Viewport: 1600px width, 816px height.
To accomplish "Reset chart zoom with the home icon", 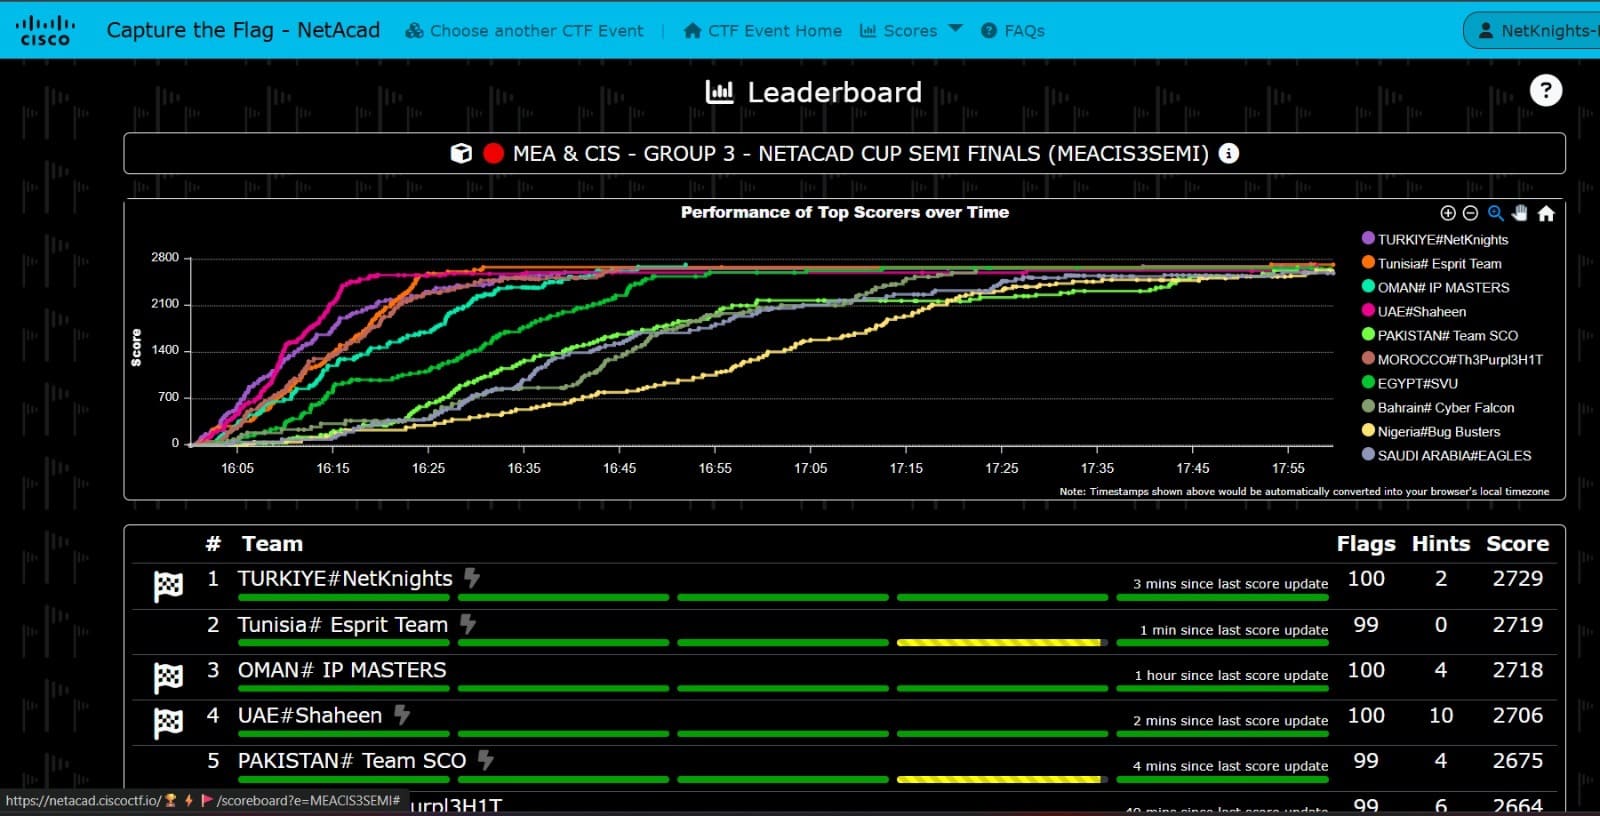I will point(1546,213).
